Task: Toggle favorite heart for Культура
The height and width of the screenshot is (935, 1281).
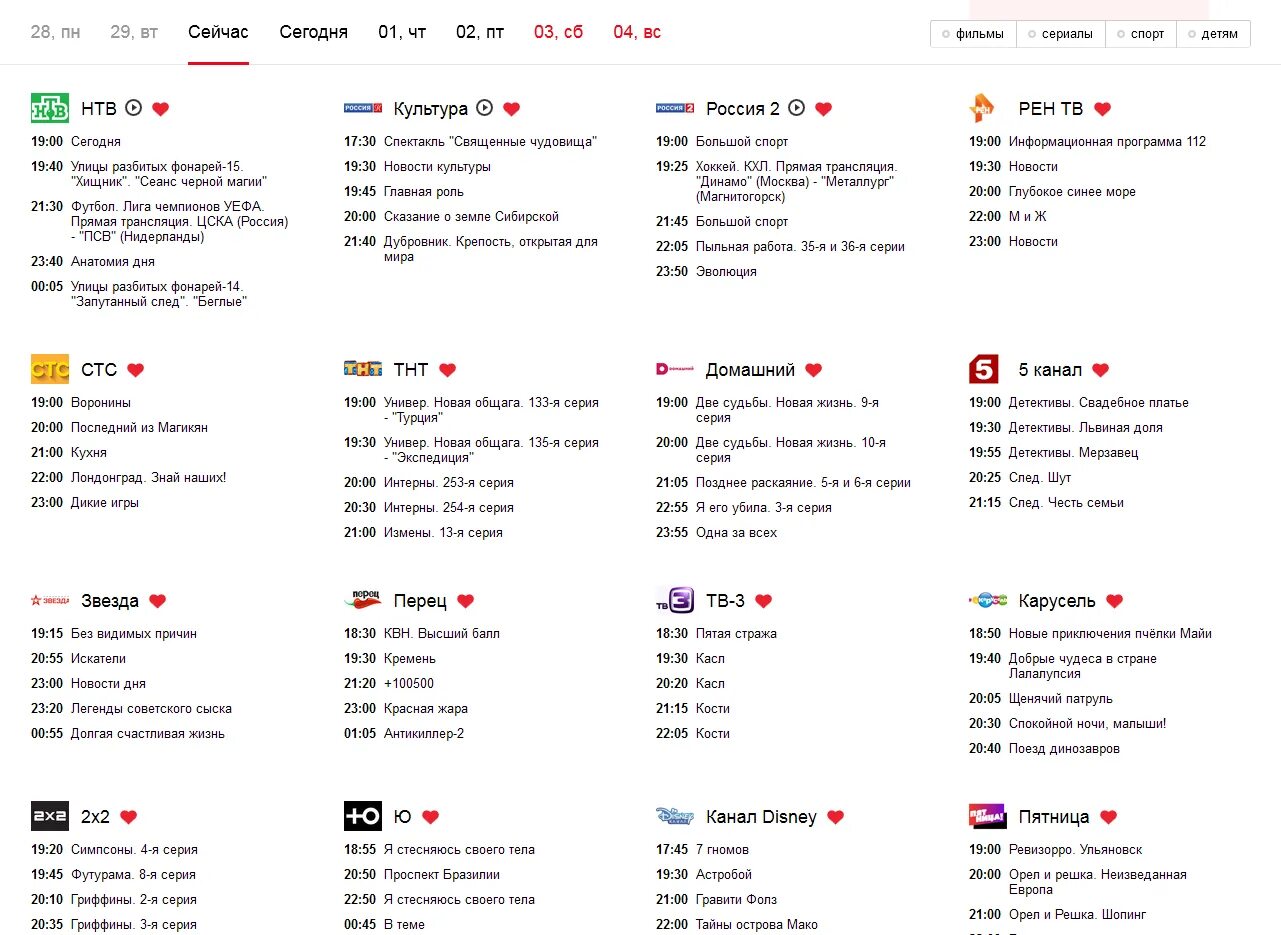Action: (511, 109)
